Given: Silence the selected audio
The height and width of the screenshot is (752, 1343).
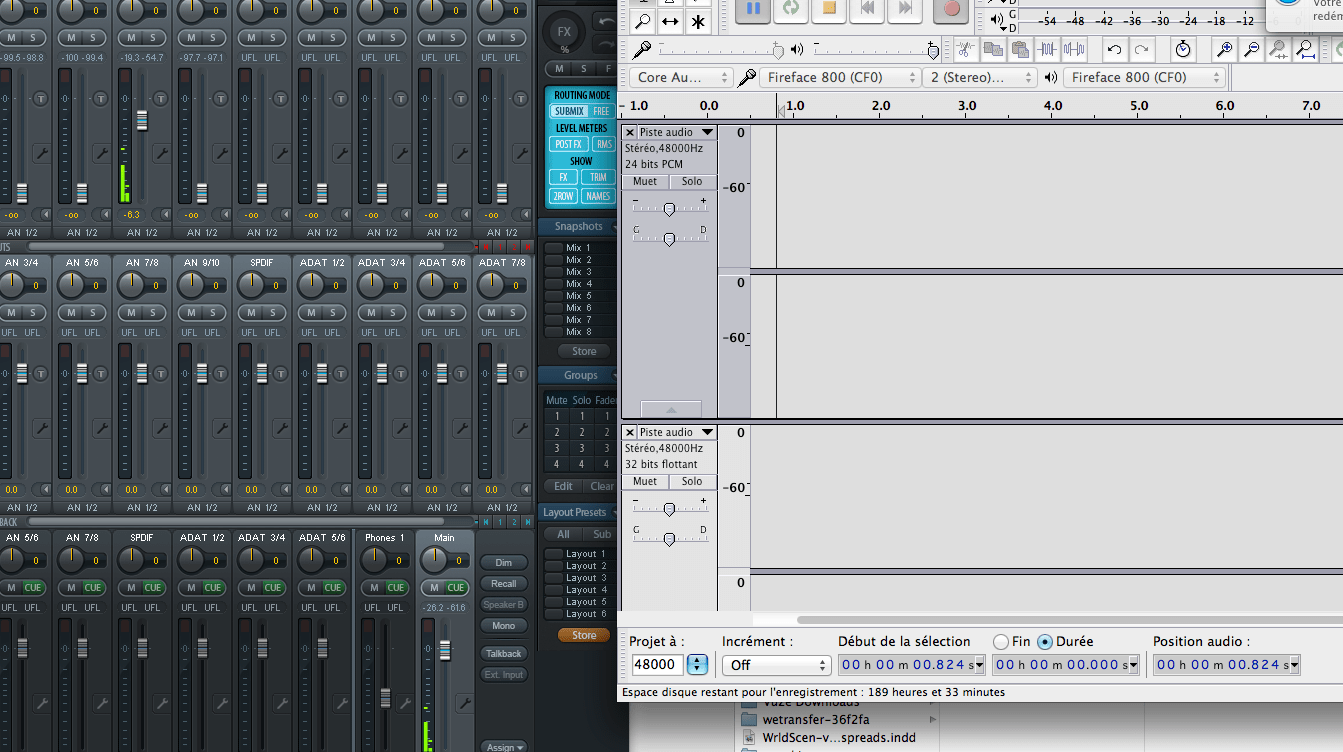Looking at the screenshot, I should coord(1074,49).
